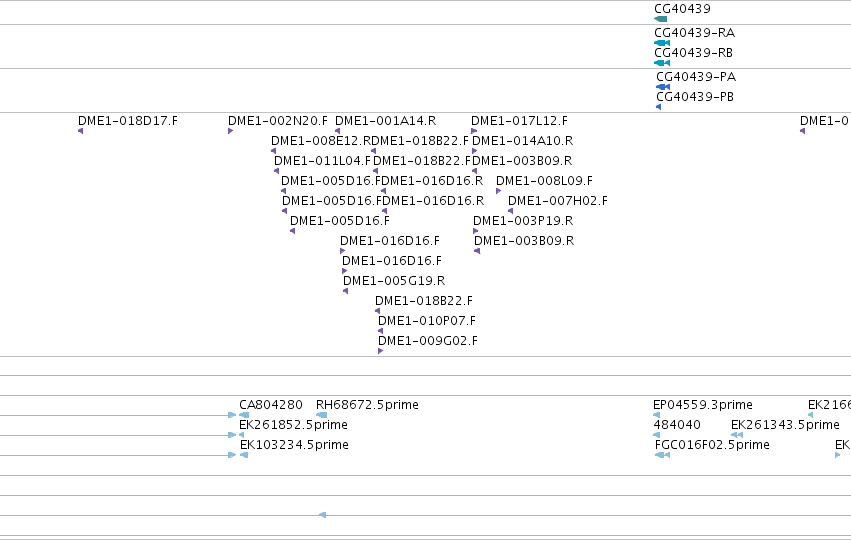Open the DME1-003P19.R feature label
851x540 pixels.
tap(523, 221)
